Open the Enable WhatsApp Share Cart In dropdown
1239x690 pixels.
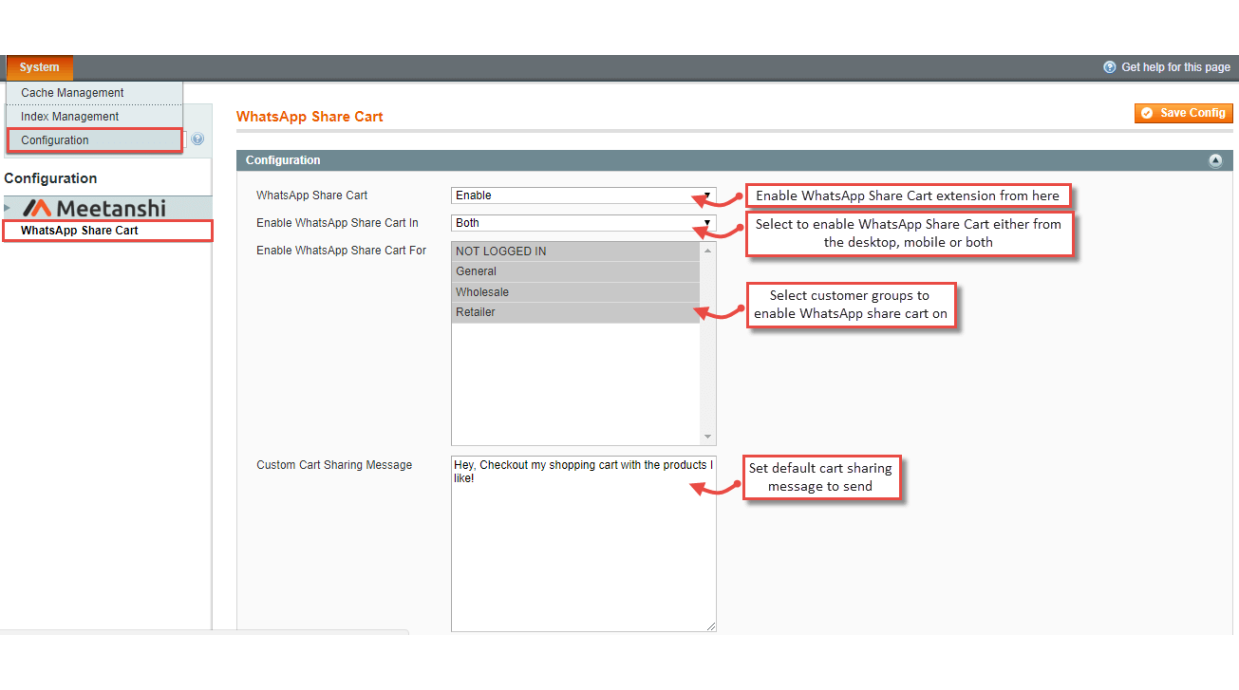pos(583,223)
